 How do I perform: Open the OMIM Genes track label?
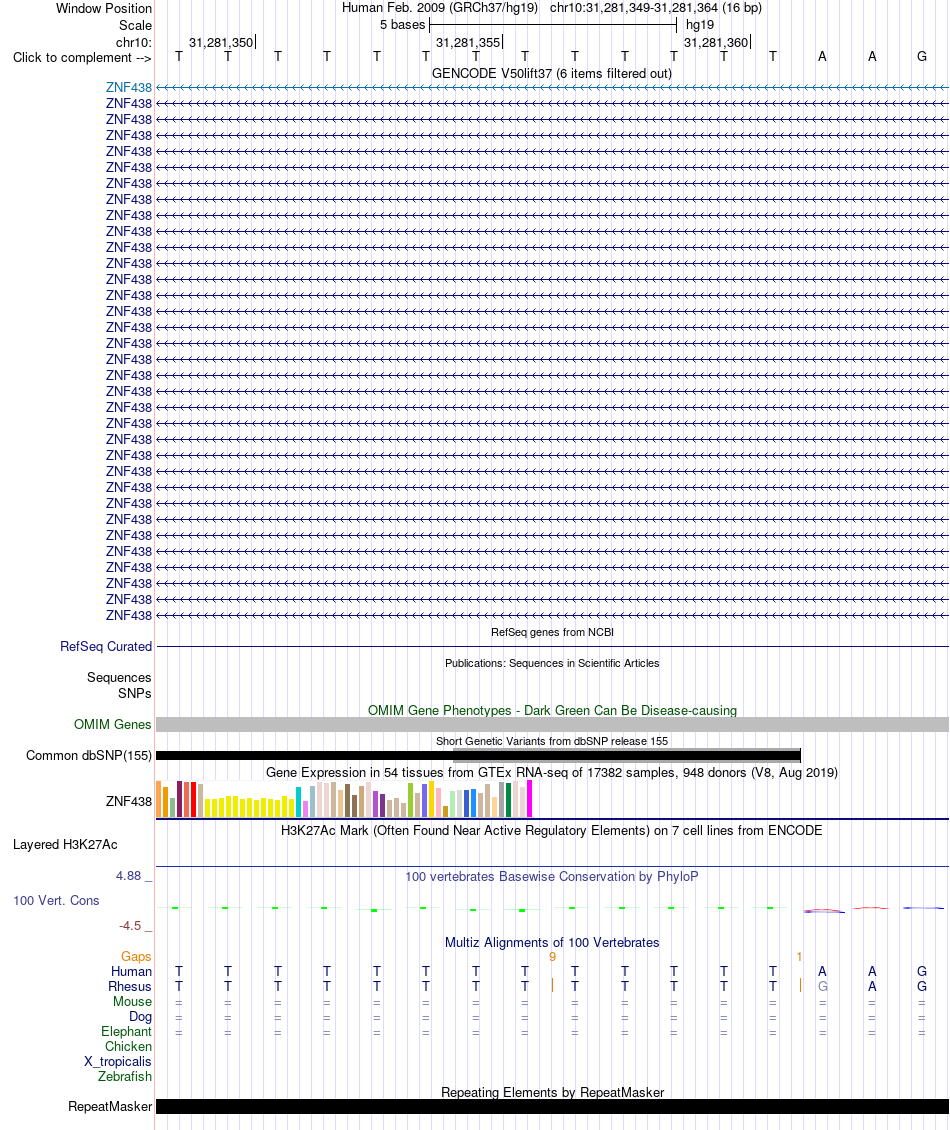112,724
